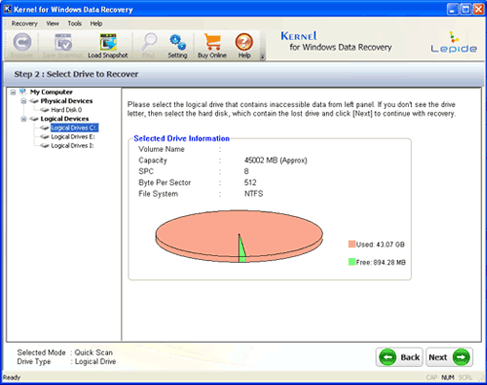
Task: Collapse the Logical Devices node
Action: pyautogui.click(x=24, y=119)
